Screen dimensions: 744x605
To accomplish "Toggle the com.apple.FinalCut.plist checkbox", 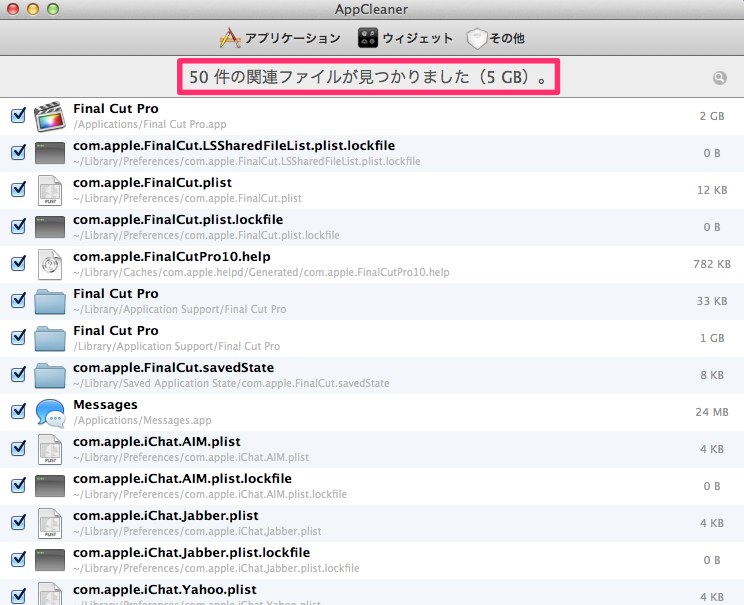I will tap(19, 189).
